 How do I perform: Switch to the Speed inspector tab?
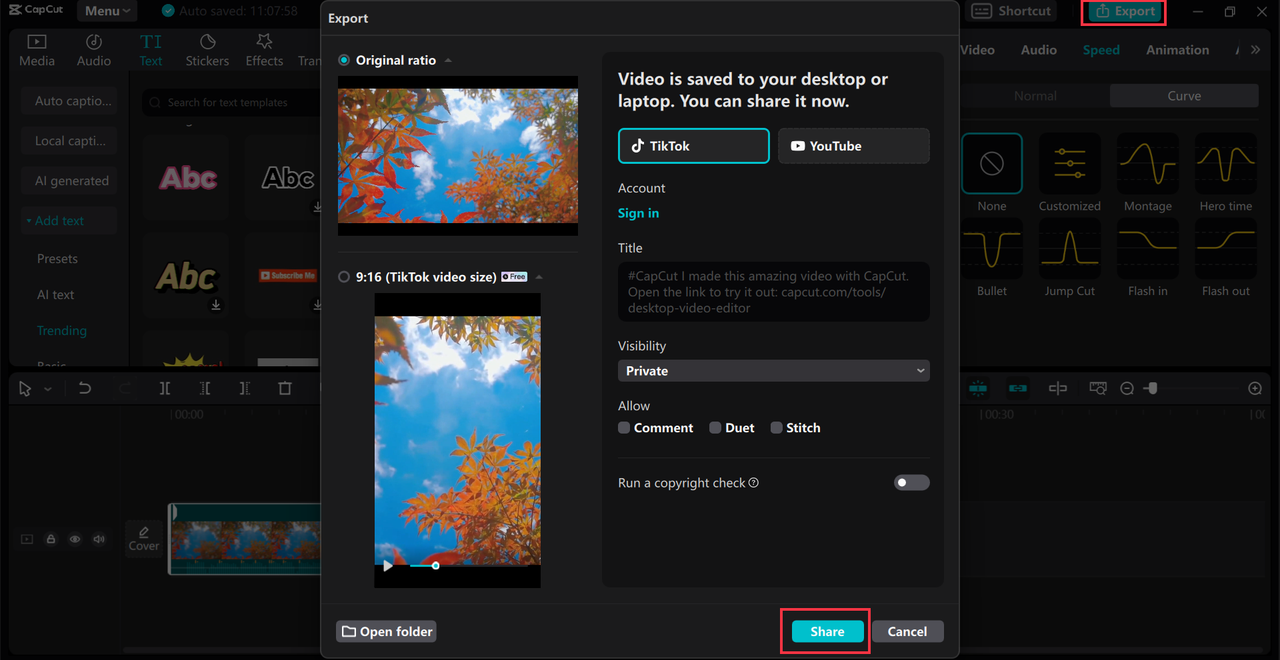pyautogui.click(x=1101, y=50)
